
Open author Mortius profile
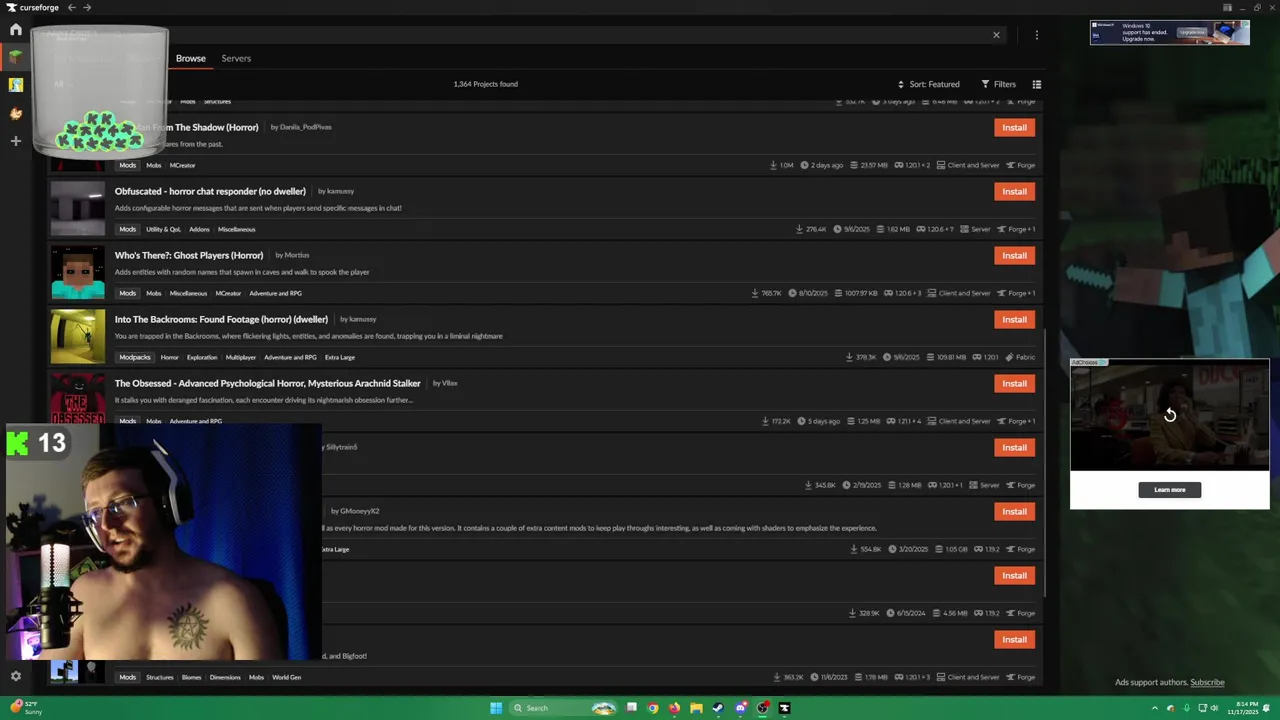[297, 255]
